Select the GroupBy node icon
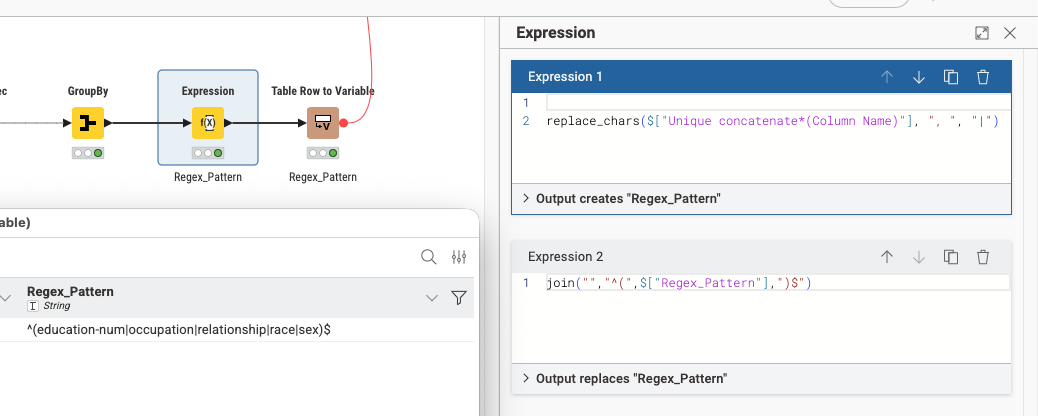Viewport: 1038px width, 416px height. [88, 123]
